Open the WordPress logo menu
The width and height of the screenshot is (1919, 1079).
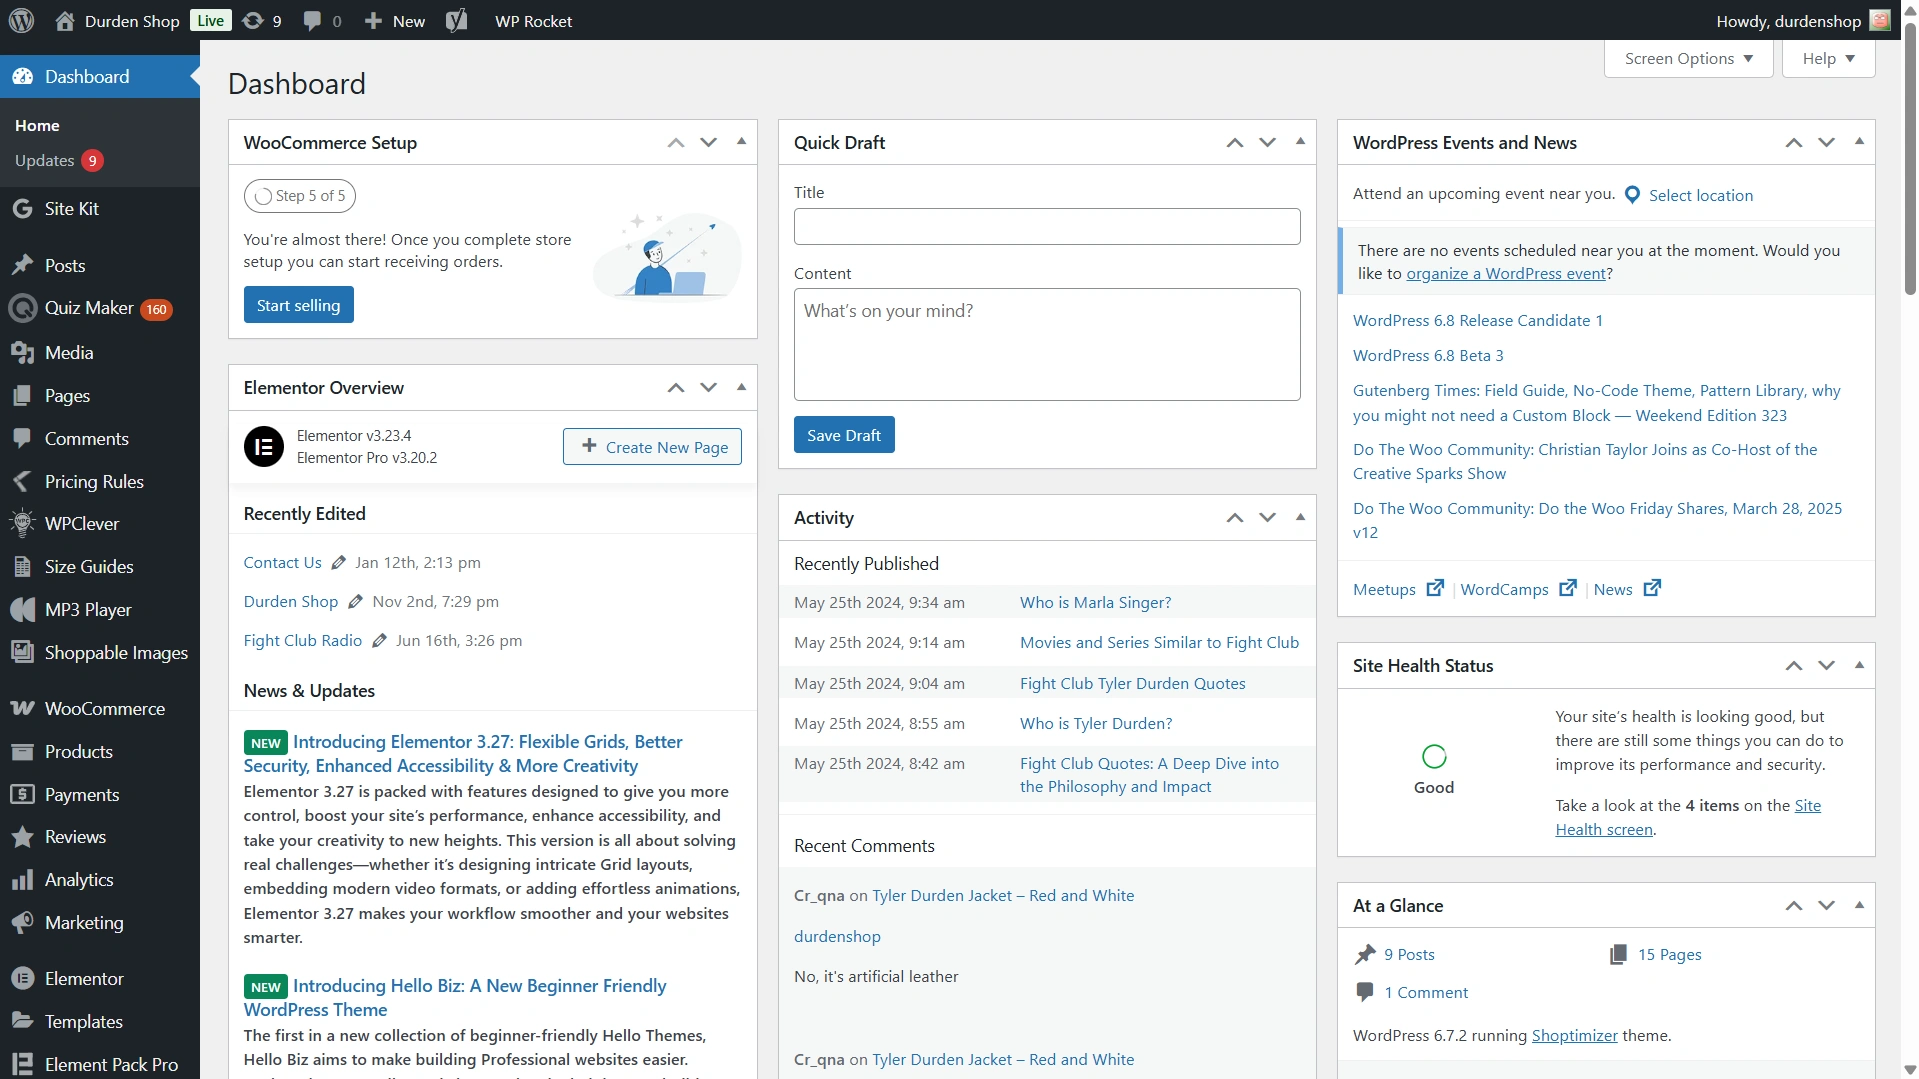[x=22, y=20]
